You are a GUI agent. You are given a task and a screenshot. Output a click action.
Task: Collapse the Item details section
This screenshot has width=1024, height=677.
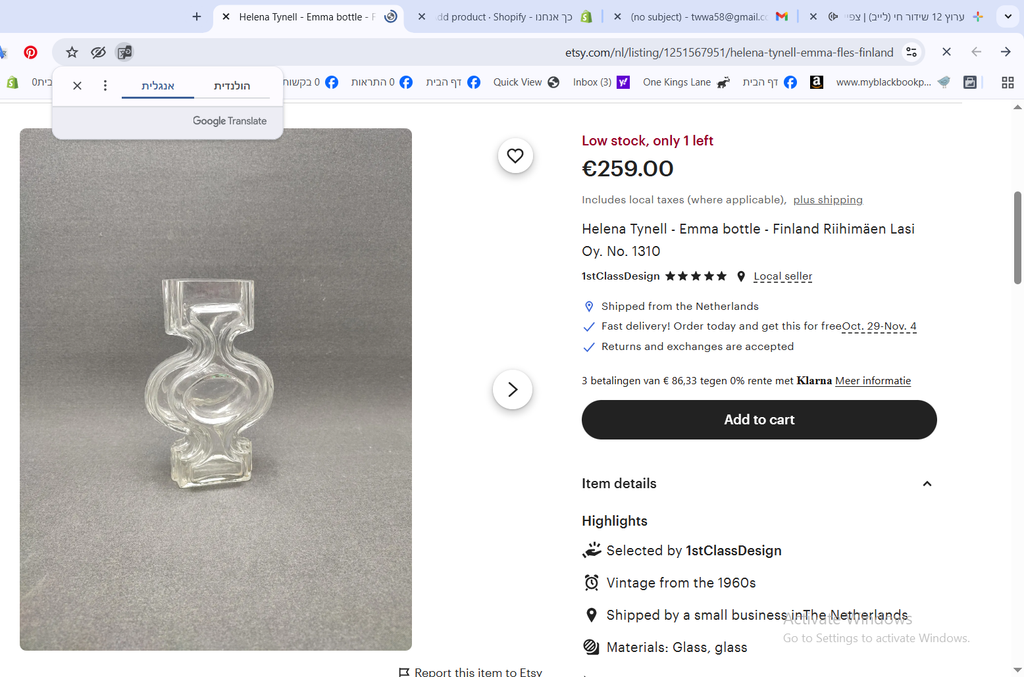[926, 484]
